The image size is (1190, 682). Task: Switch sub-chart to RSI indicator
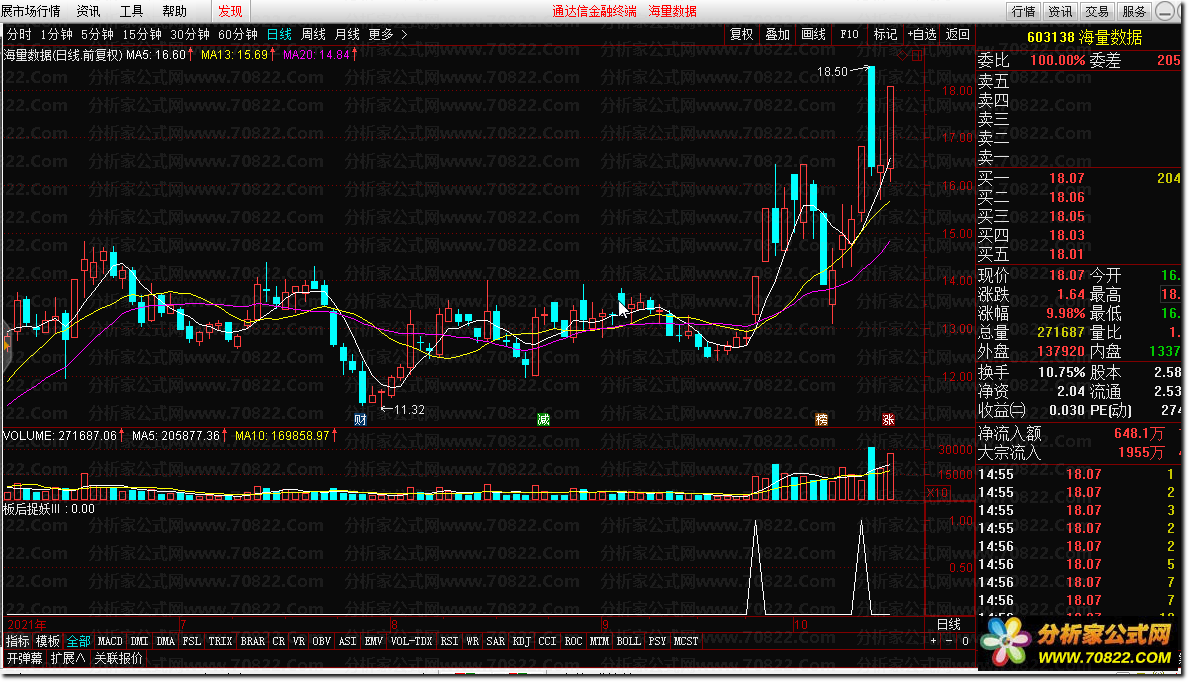coord(449,641)
